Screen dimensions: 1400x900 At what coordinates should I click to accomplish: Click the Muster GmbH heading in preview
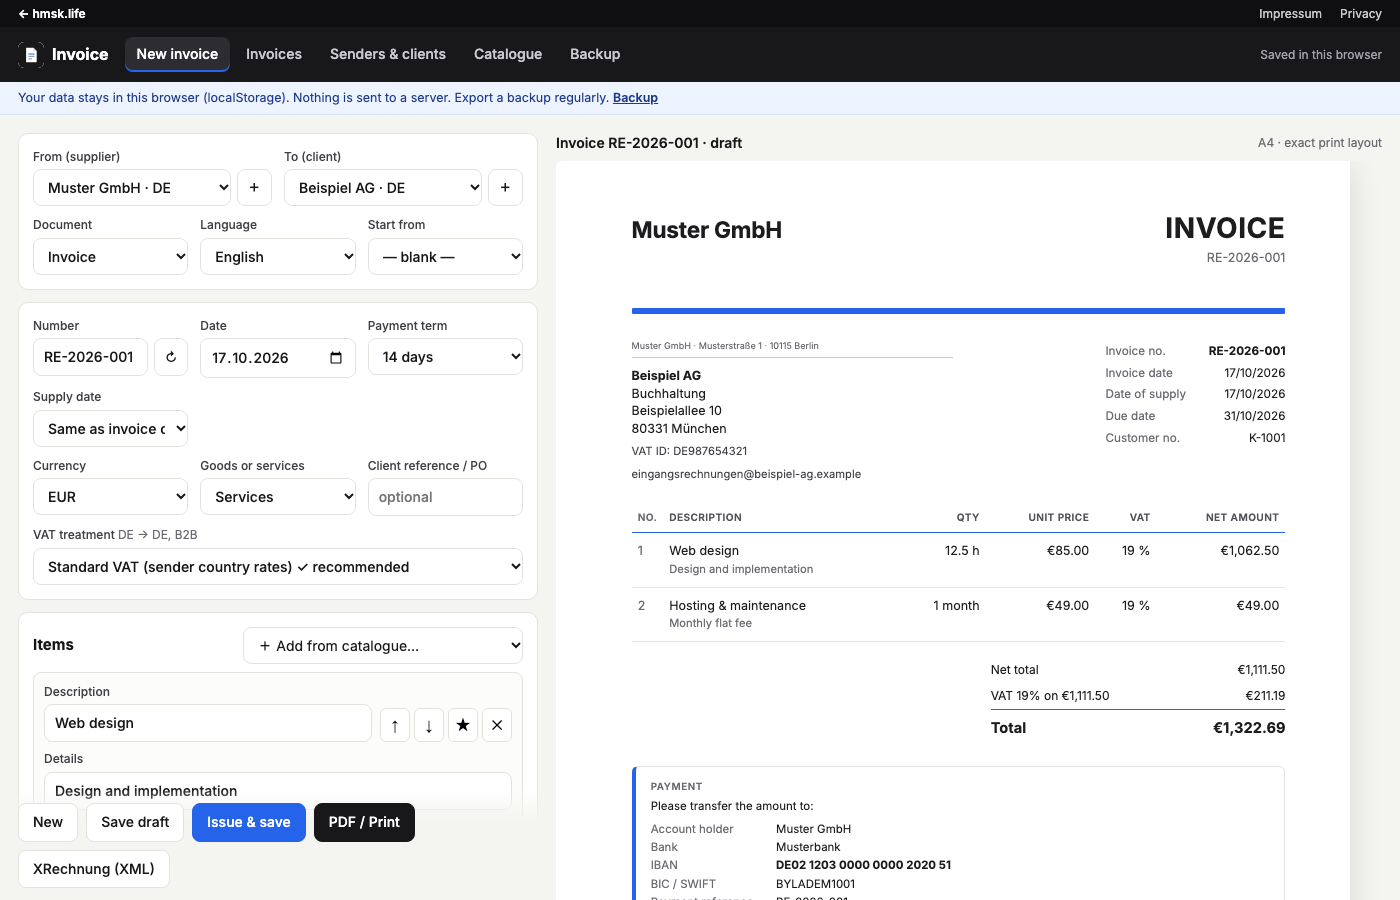(x=707, y=230)
